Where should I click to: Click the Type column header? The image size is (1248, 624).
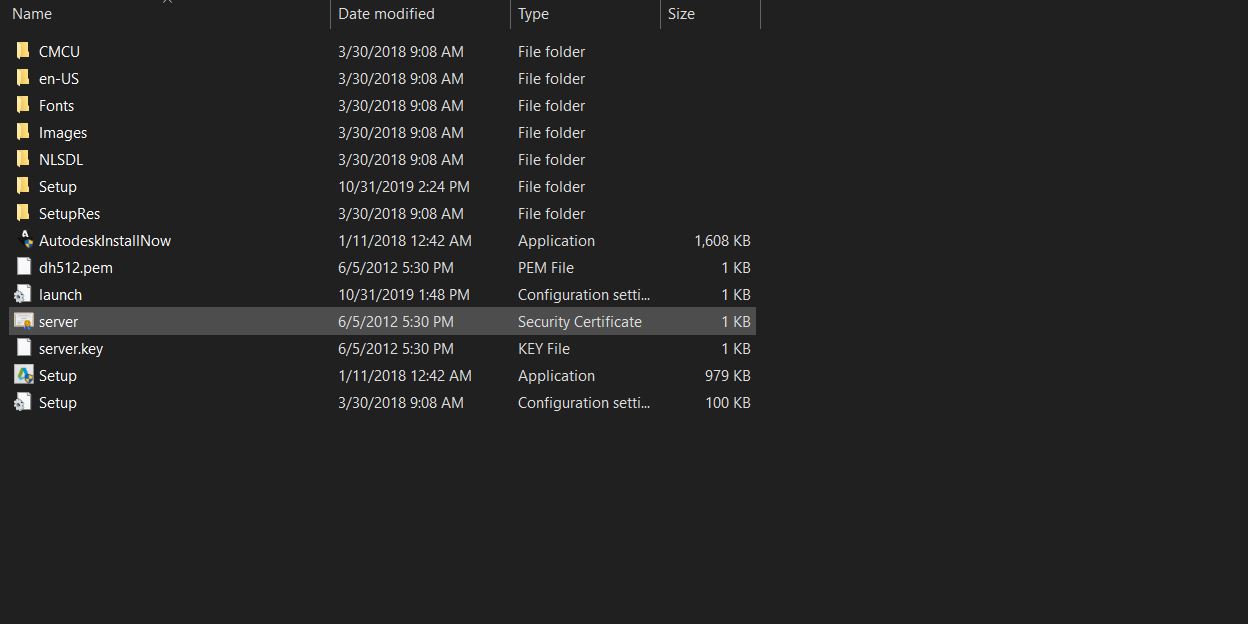(532, 13)
